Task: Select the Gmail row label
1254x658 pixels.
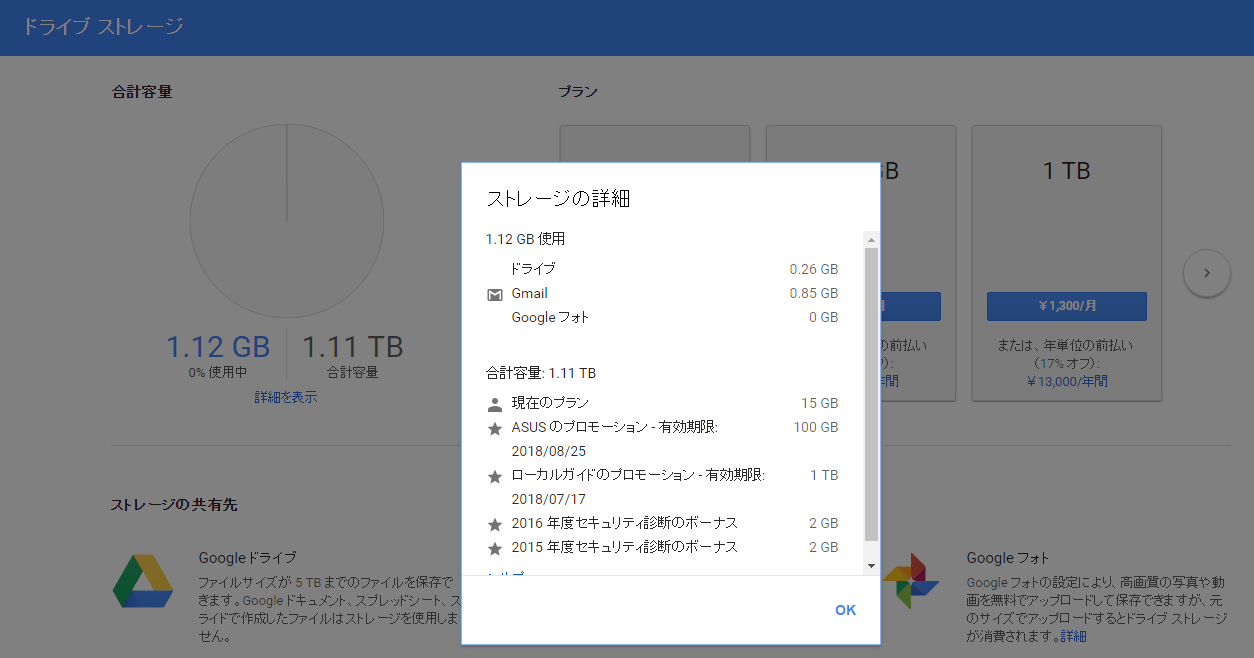Action: click(530, 293)
